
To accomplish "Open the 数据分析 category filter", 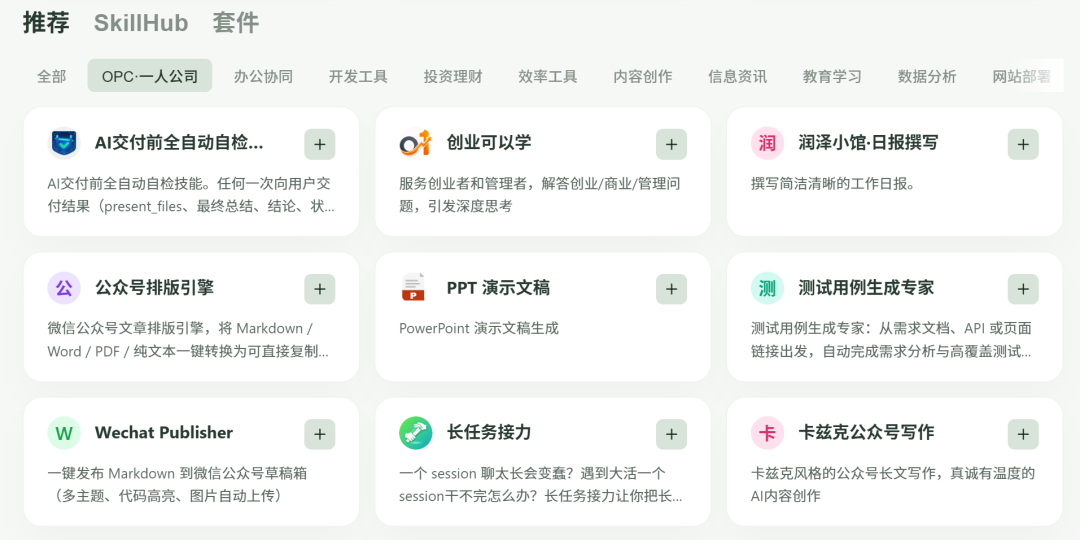I will [927, 76].
